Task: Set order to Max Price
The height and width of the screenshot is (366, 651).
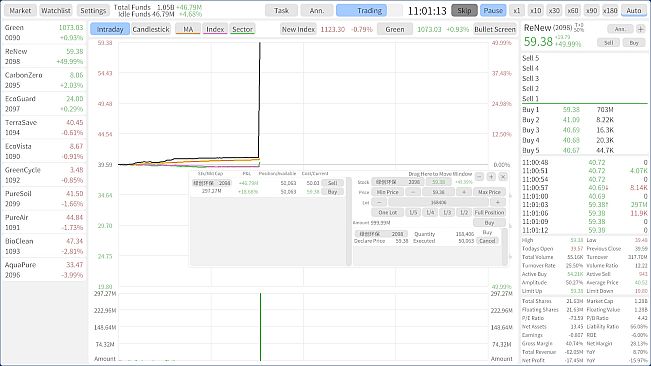Action: (x=489, y=192)
